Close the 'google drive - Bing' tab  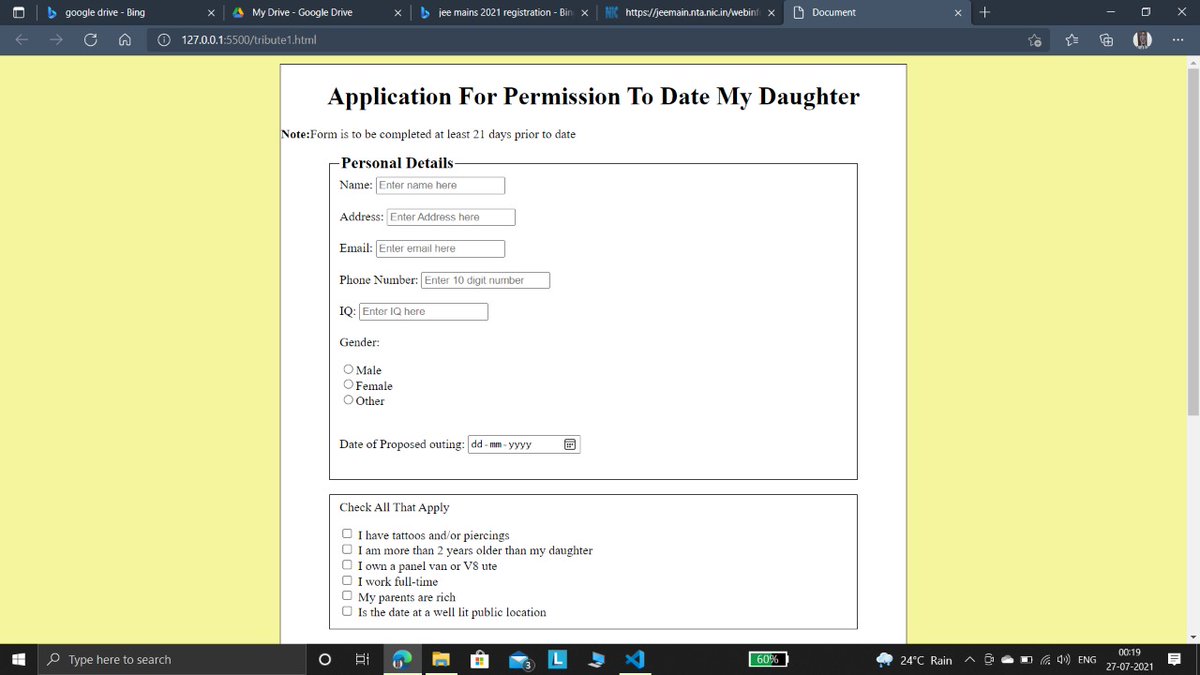click(x=211, y=12)
